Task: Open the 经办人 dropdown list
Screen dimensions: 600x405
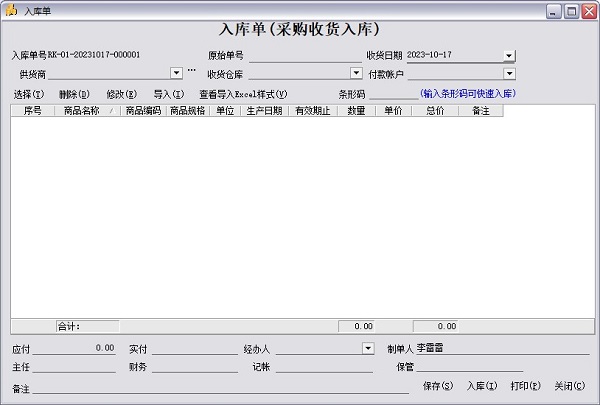Action: (368, 348)
